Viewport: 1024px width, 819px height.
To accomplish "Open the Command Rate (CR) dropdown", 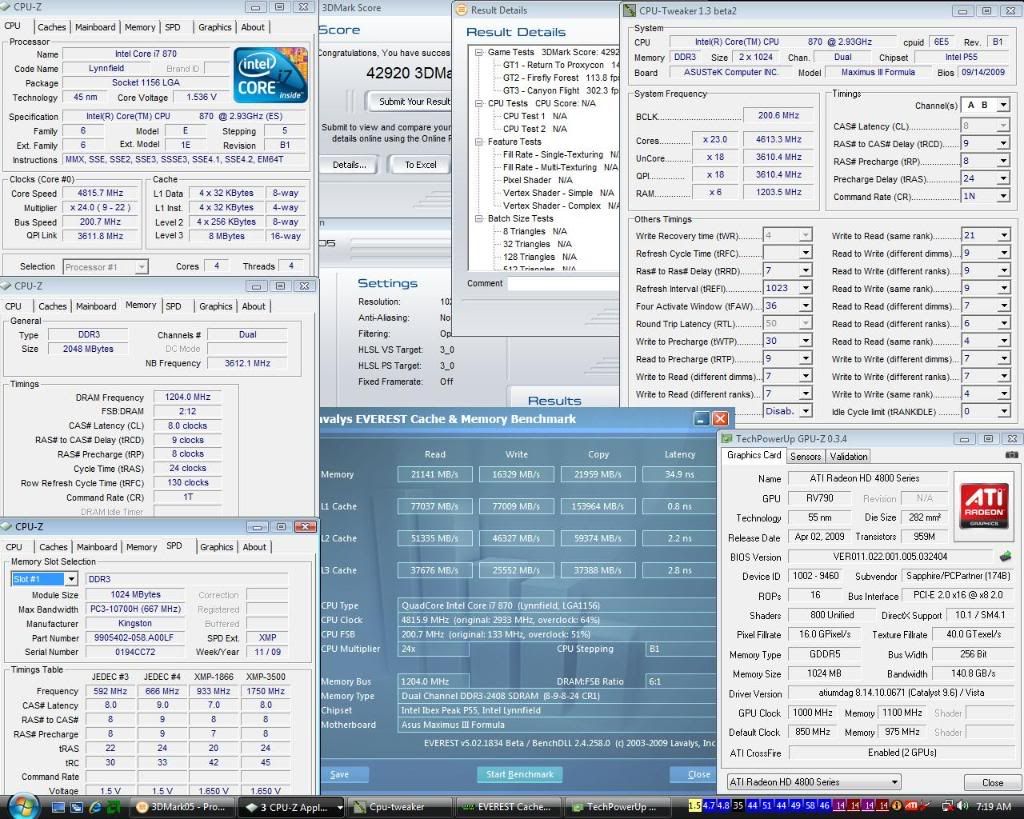I will (x=1003, y=196).
